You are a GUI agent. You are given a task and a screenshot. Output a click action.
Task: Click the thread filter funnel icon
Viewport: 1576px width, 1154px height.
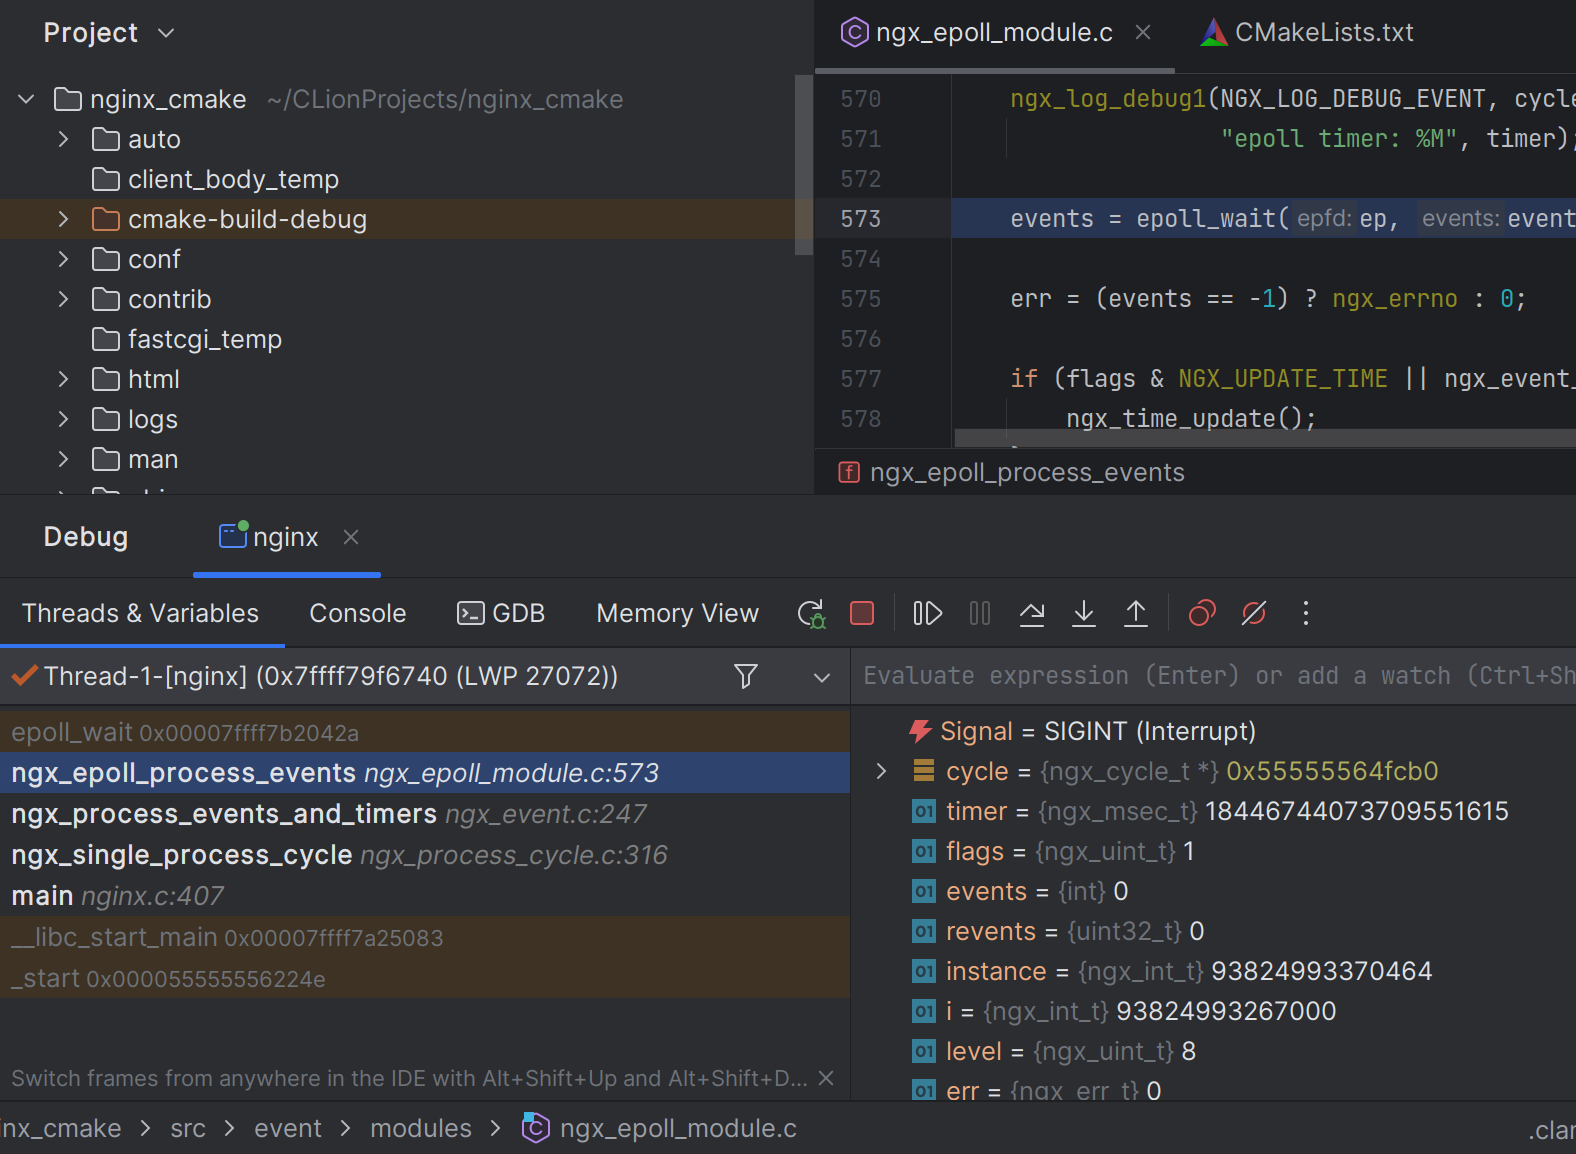[745, 677]
